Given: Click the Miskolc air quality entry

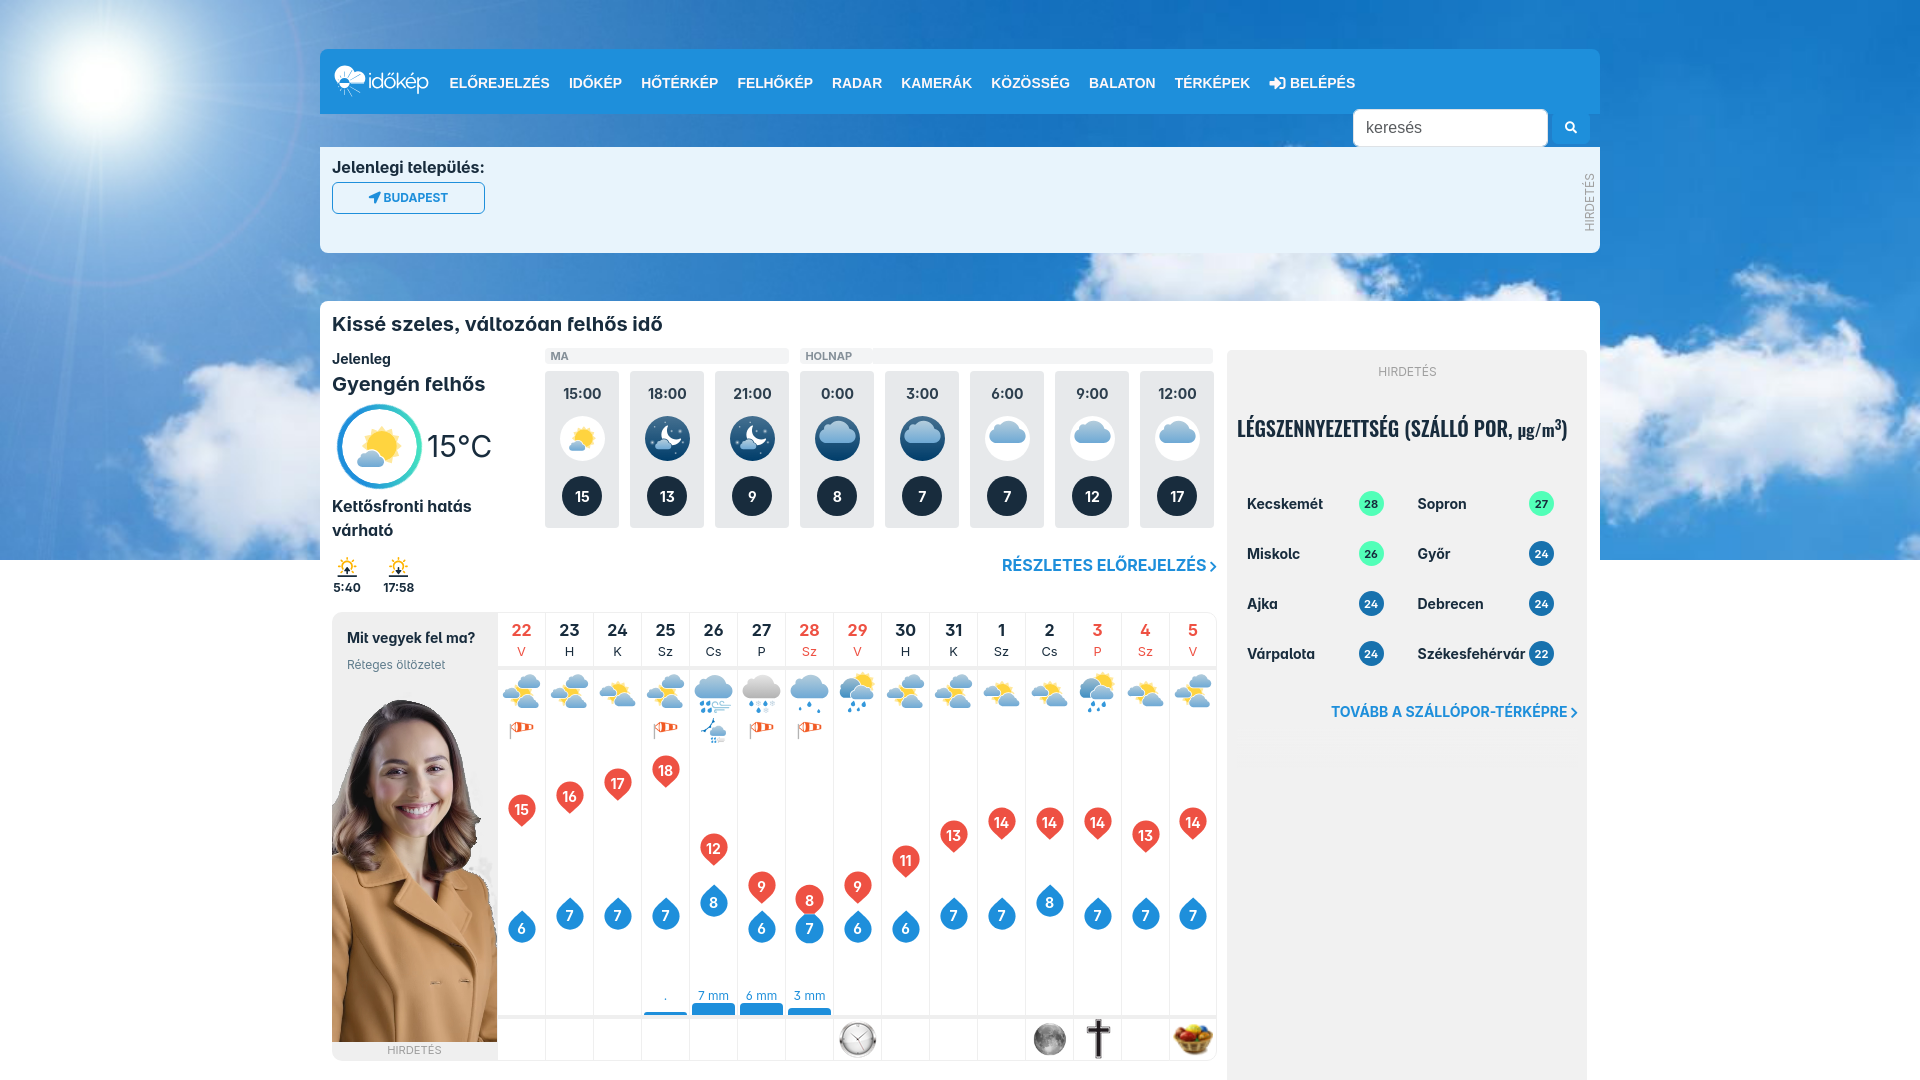Looking at the screenshot, I should click(x=1315, y=554).
